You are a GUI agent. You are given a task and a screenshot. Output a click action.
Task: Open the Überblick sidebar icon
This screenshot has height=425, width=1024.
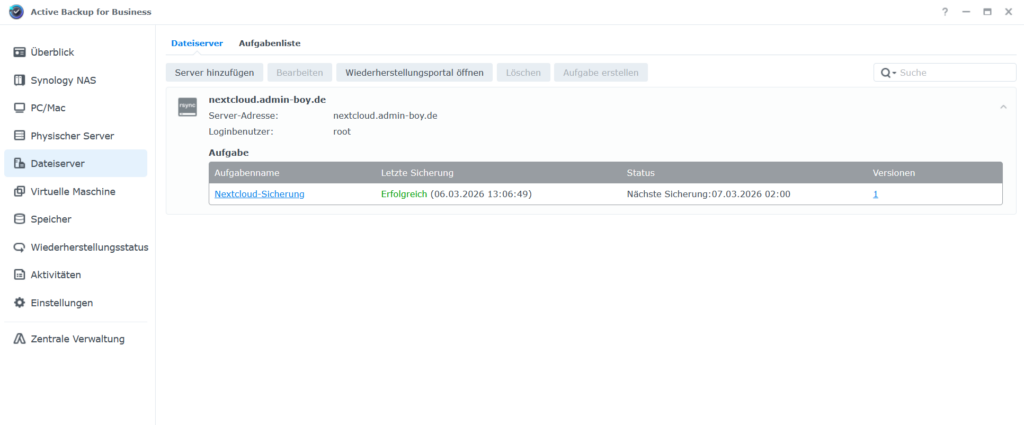pyautogui.click(x=19, y=52)
